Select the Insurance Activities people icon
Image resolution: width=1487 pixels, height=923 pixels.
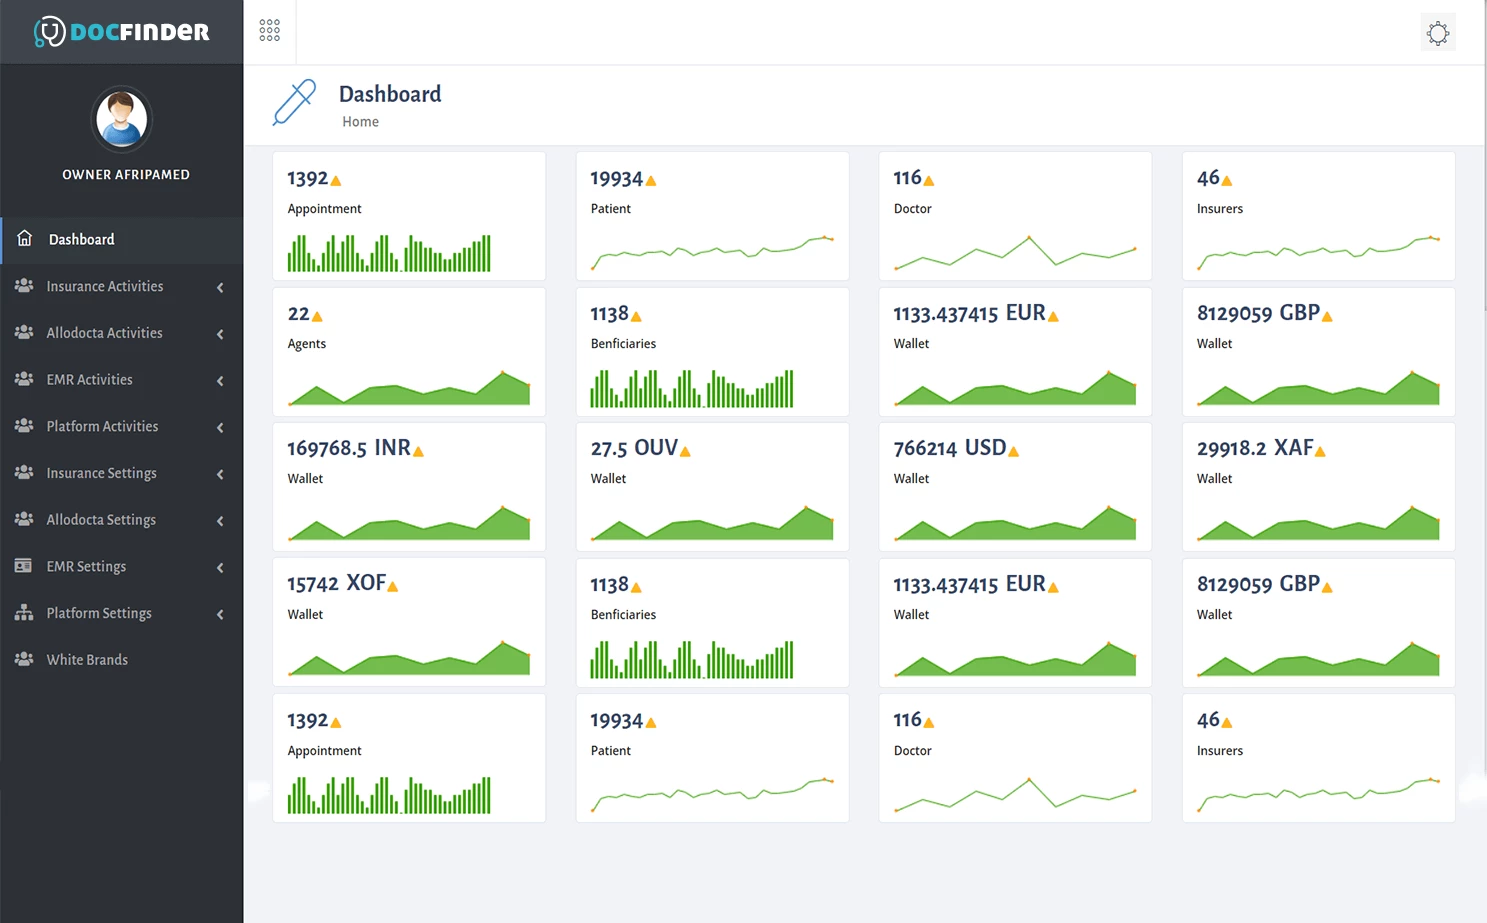point(24,286)
